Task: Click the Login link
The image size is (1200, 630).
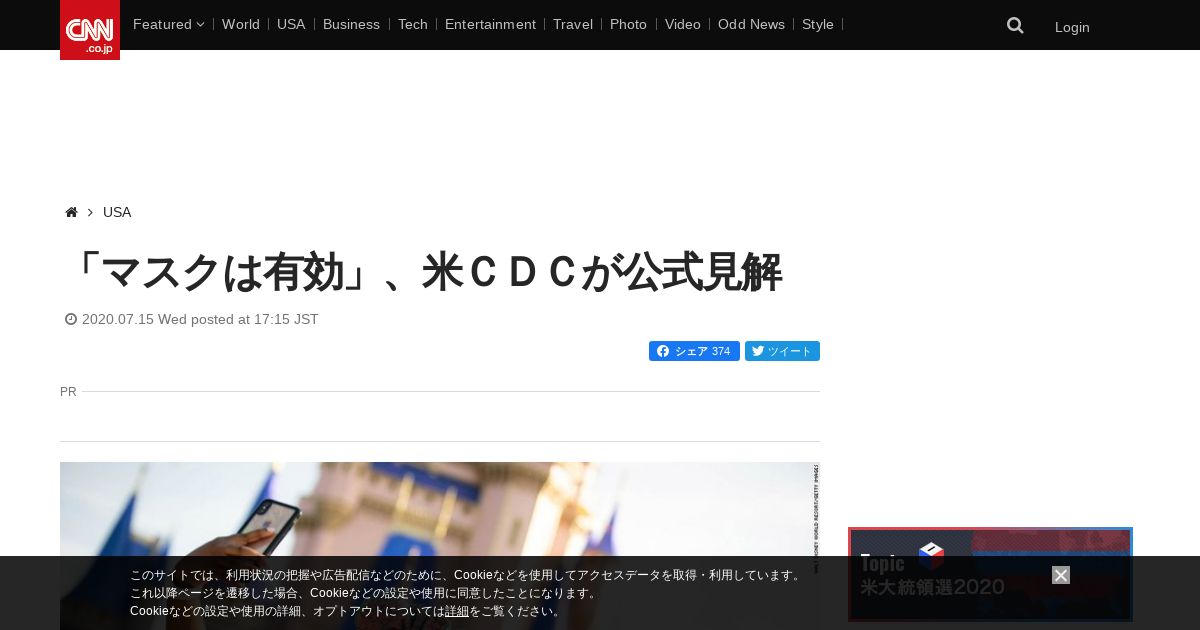Action: point(1072,27)
